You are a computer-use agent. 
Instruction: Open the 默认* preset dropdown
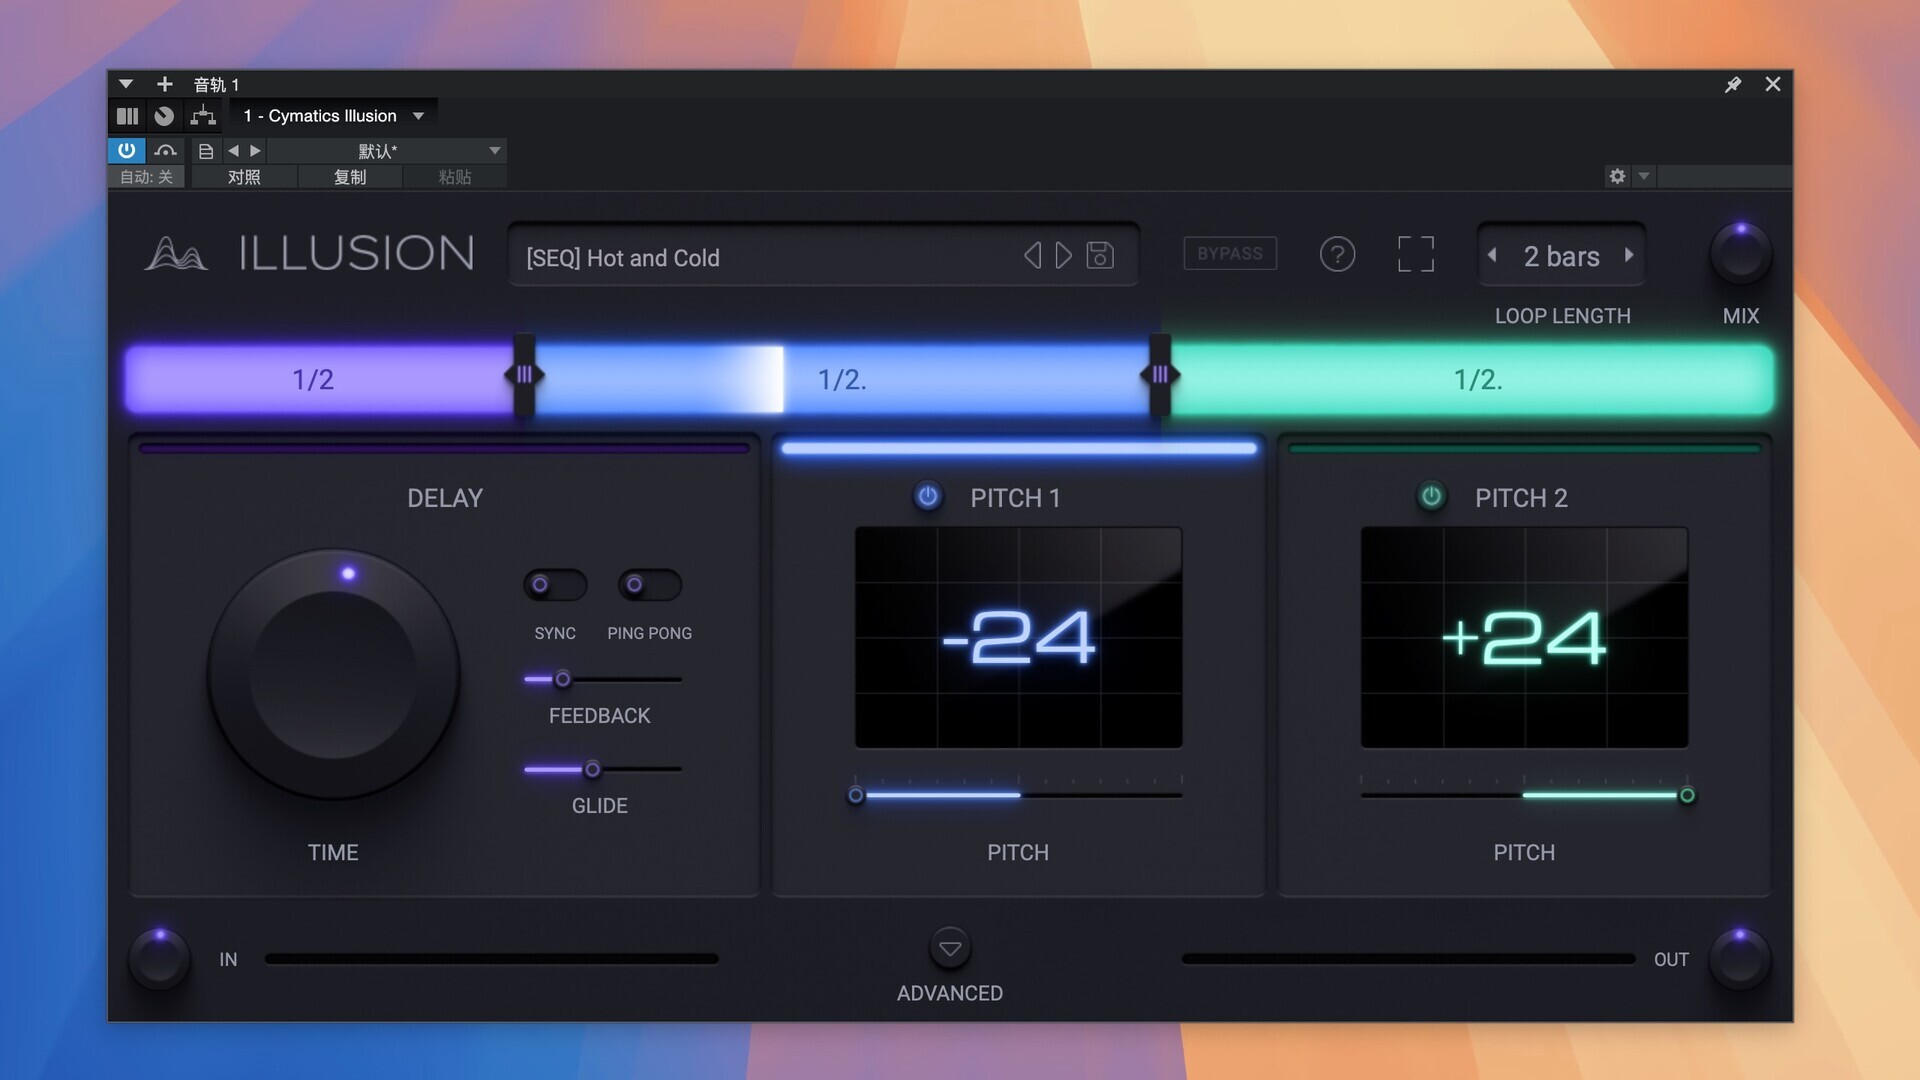tap(387, 151)
